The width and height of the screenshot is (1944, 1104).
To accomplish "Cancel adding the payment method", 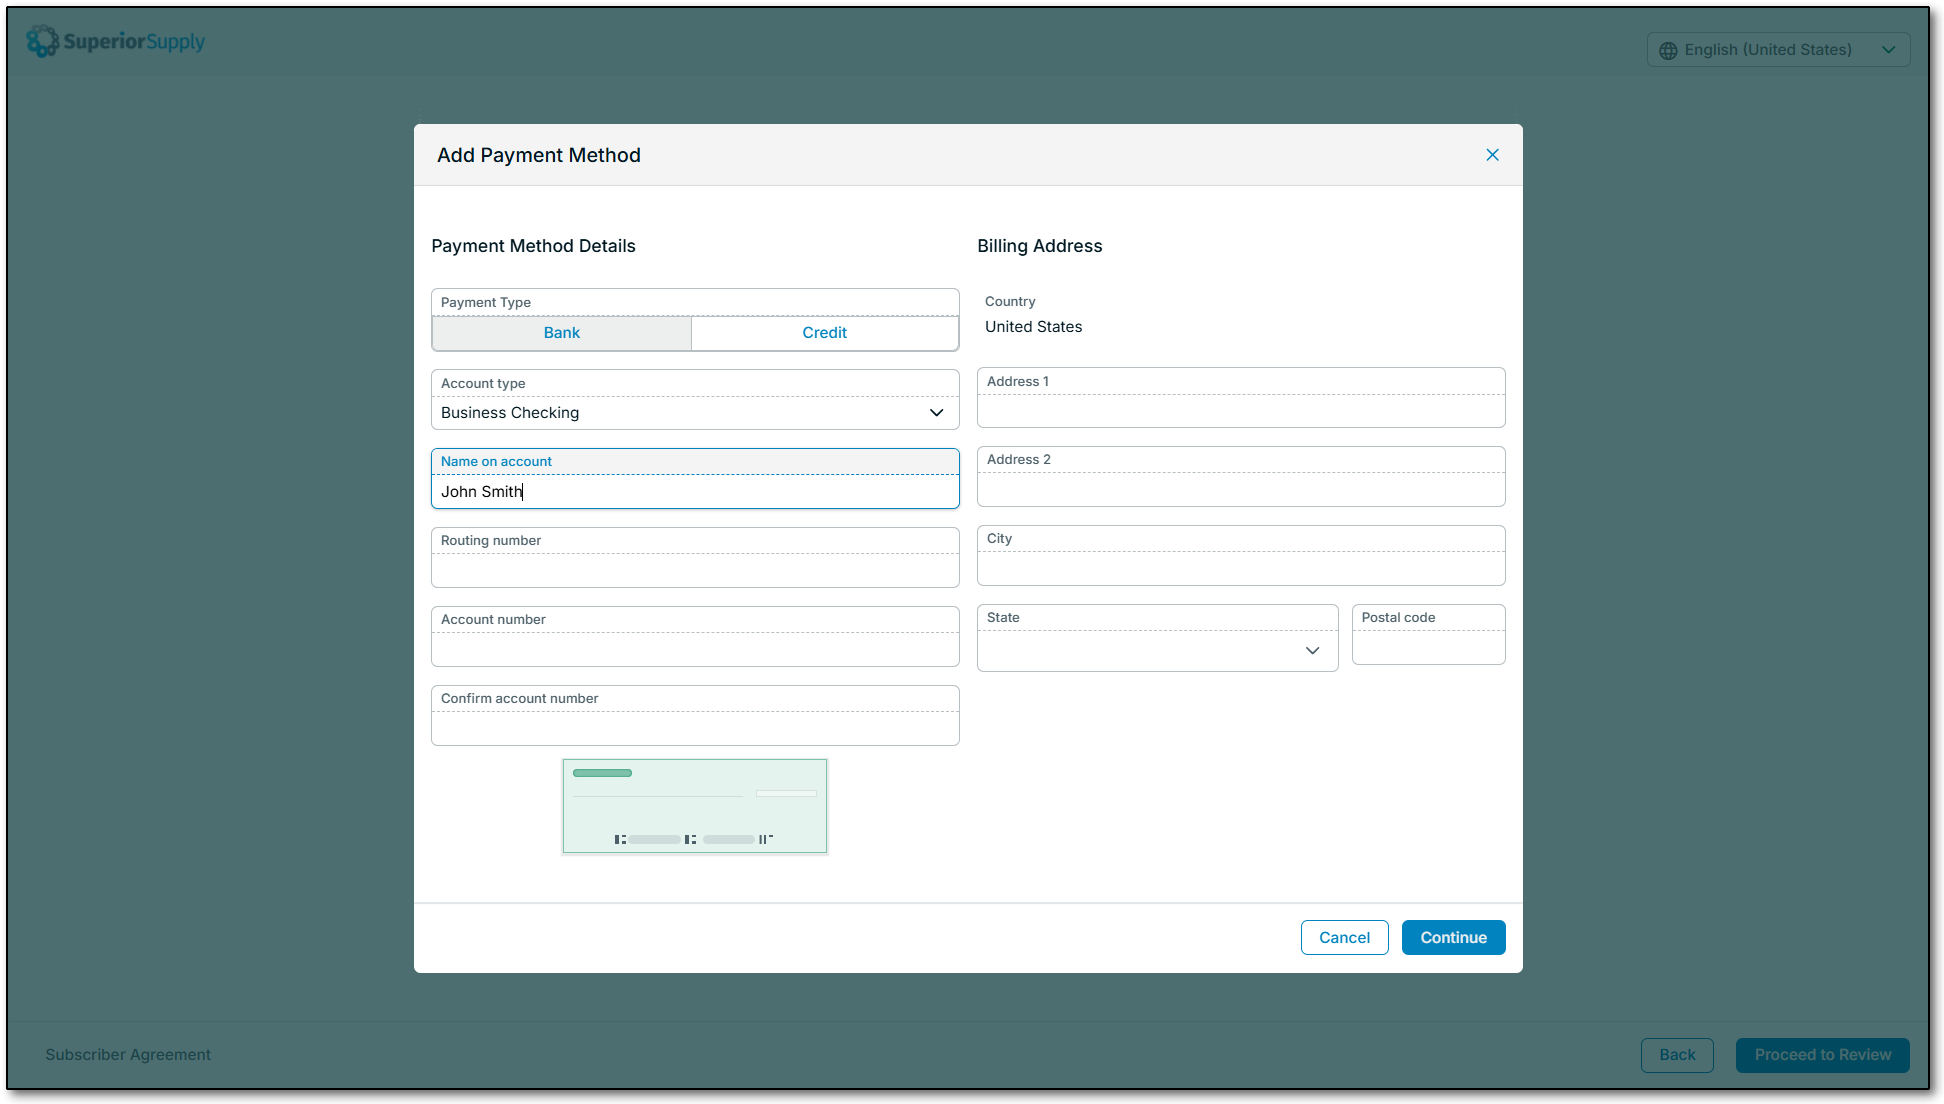I will pyautogui.click(x=1344, y=938).
